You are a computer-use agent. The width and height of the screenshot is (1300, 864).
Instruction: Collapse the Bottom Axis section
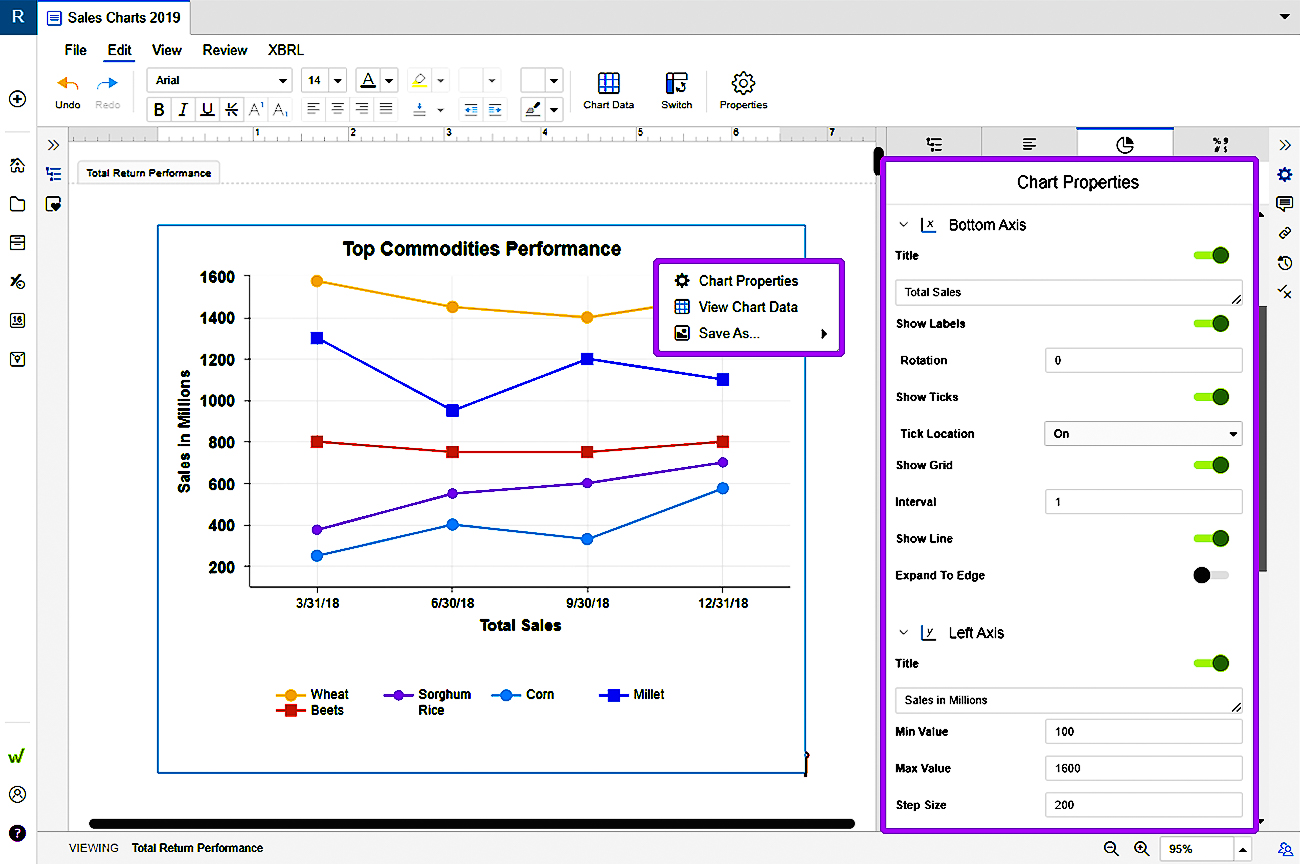tap(904, 225)
